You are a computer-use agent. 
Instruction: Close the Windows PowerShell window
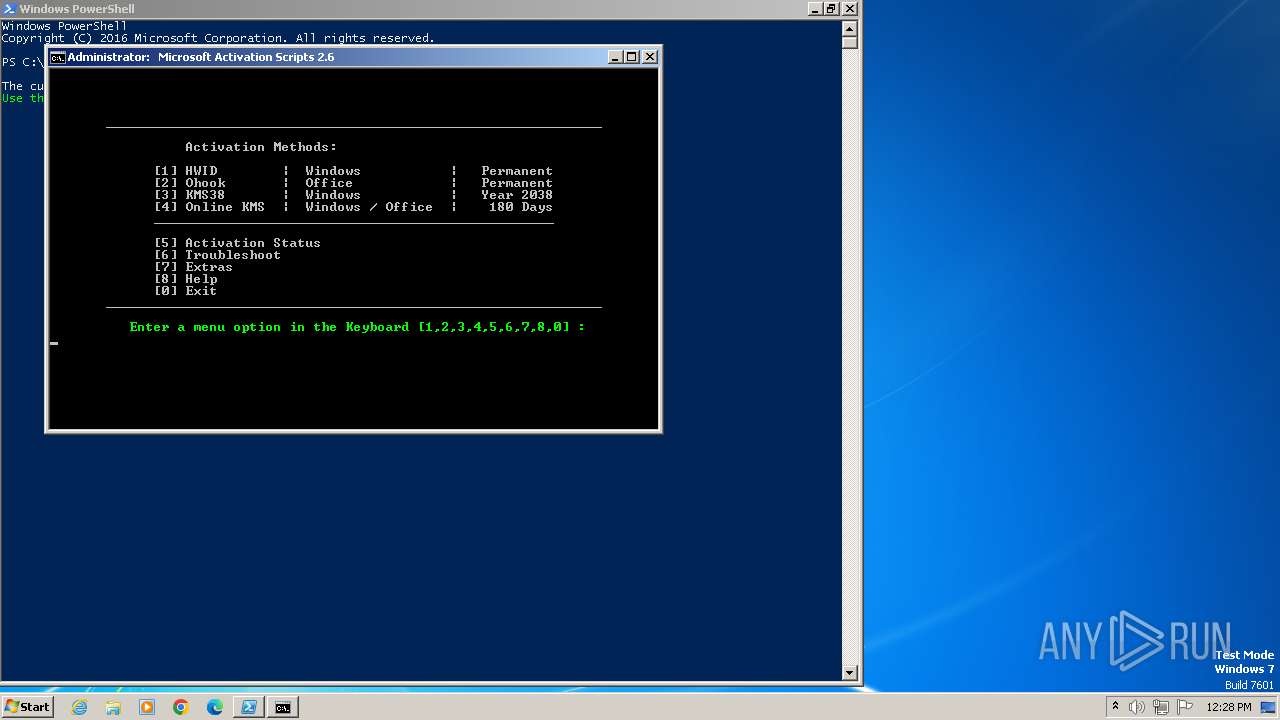849,9
